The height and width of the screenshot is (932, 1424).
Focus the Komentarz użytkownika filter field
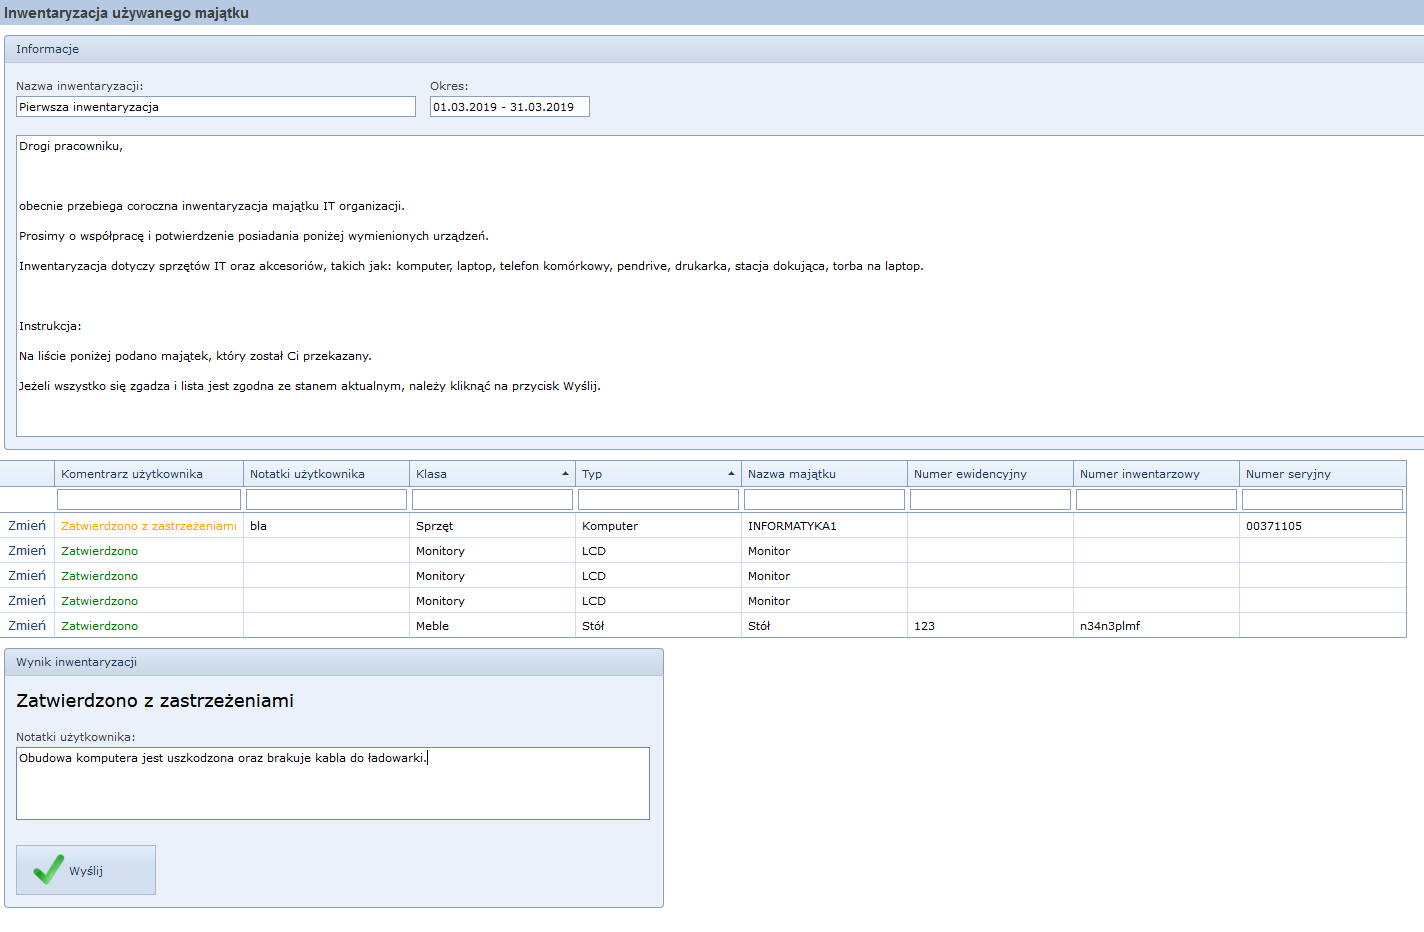(149, 499)
